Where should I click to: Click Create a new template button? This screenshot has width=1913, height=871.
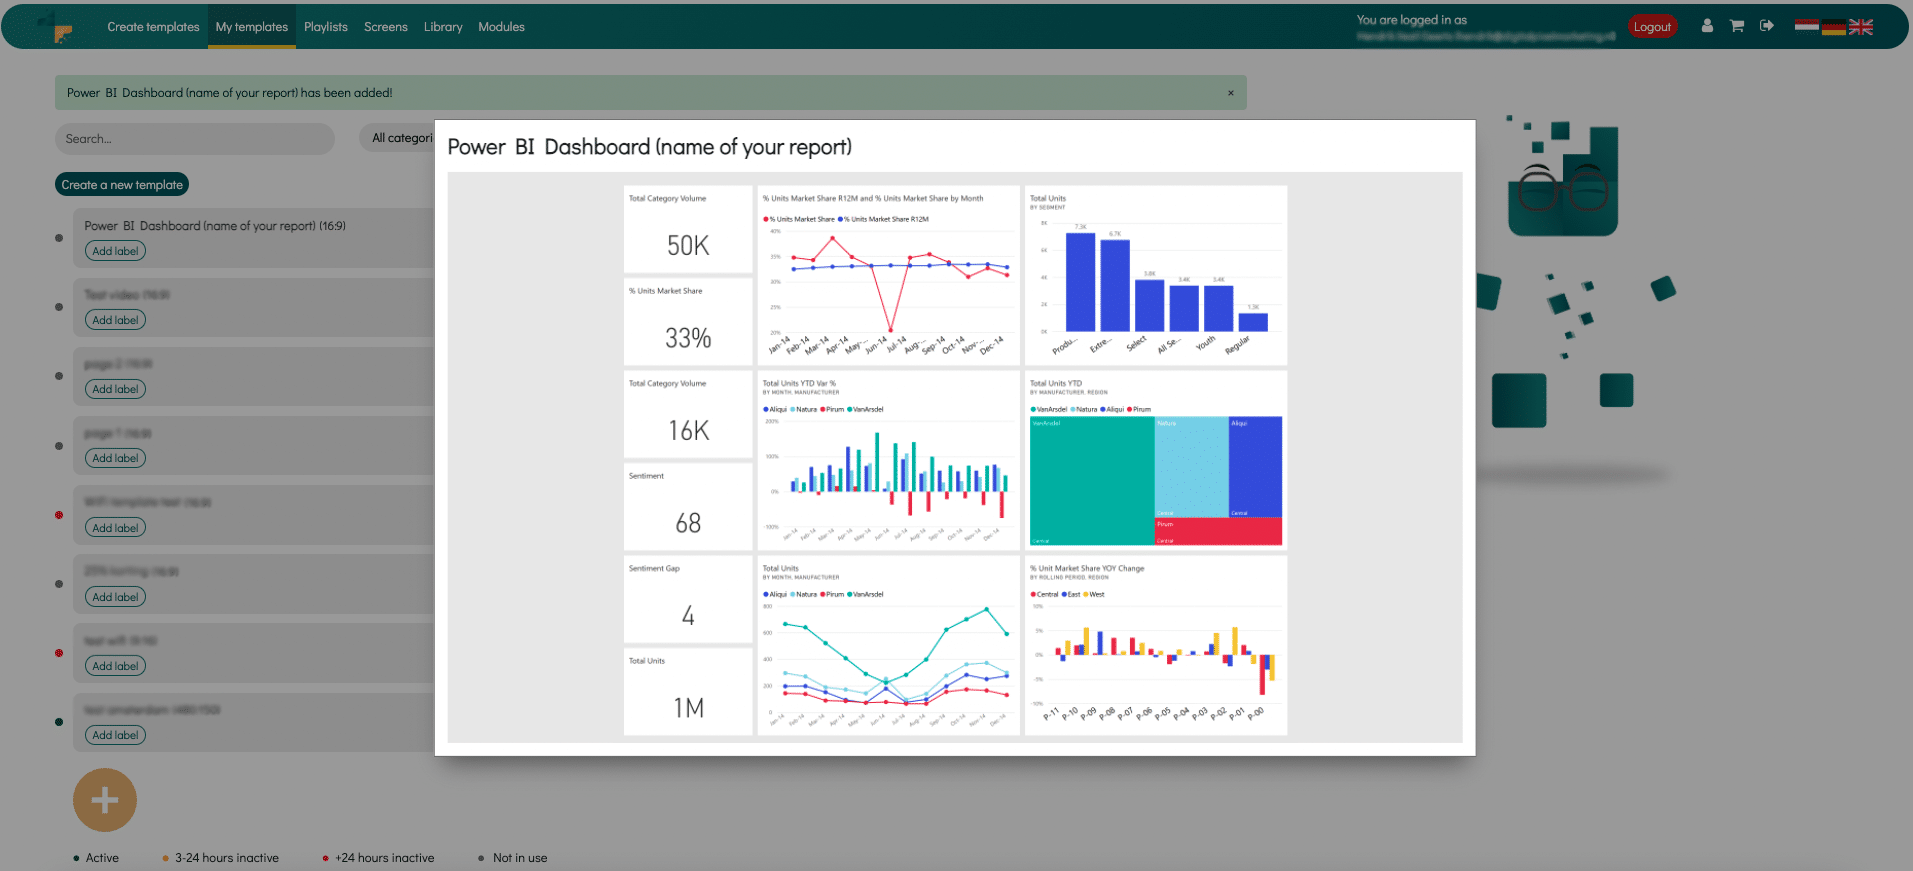pyautogui.click(x=122, y=185)
